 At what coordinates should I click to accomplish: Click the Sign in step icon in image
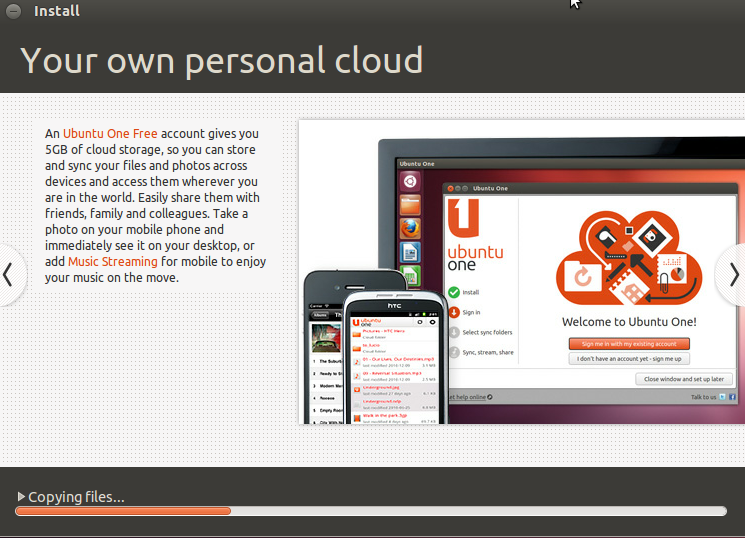454,312
